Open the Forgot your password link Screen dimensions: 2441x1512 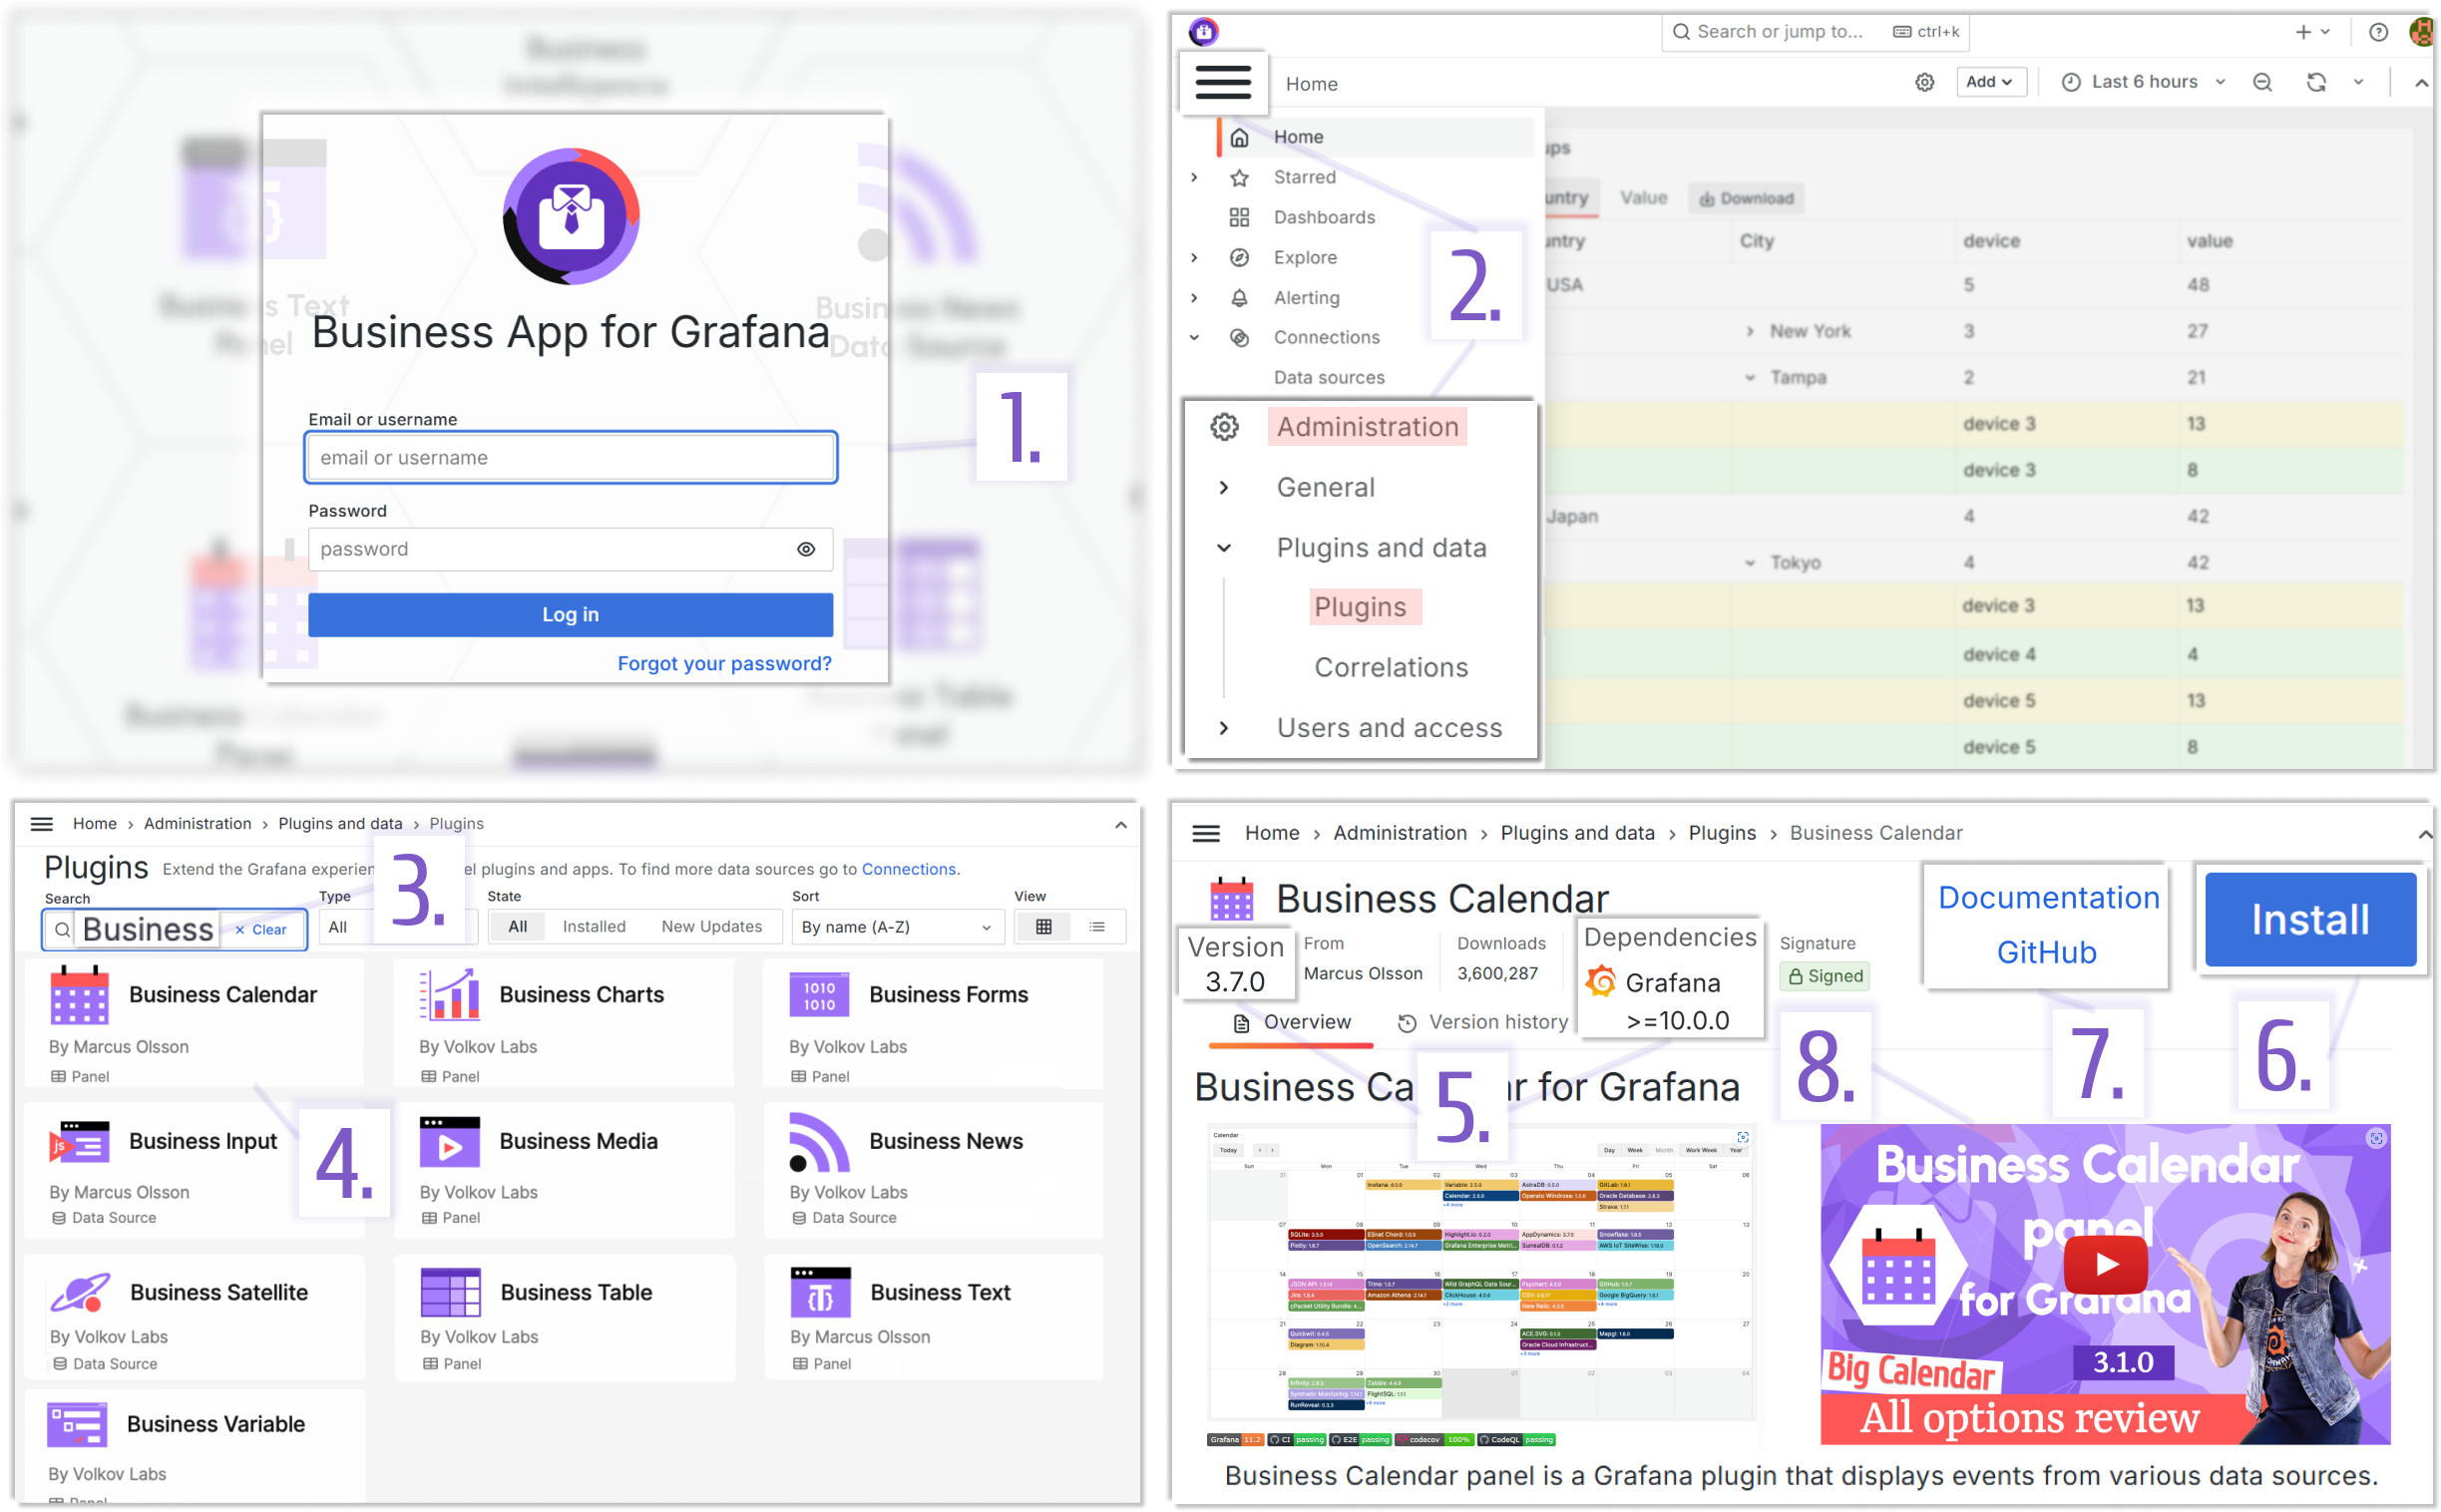(724, 663)
